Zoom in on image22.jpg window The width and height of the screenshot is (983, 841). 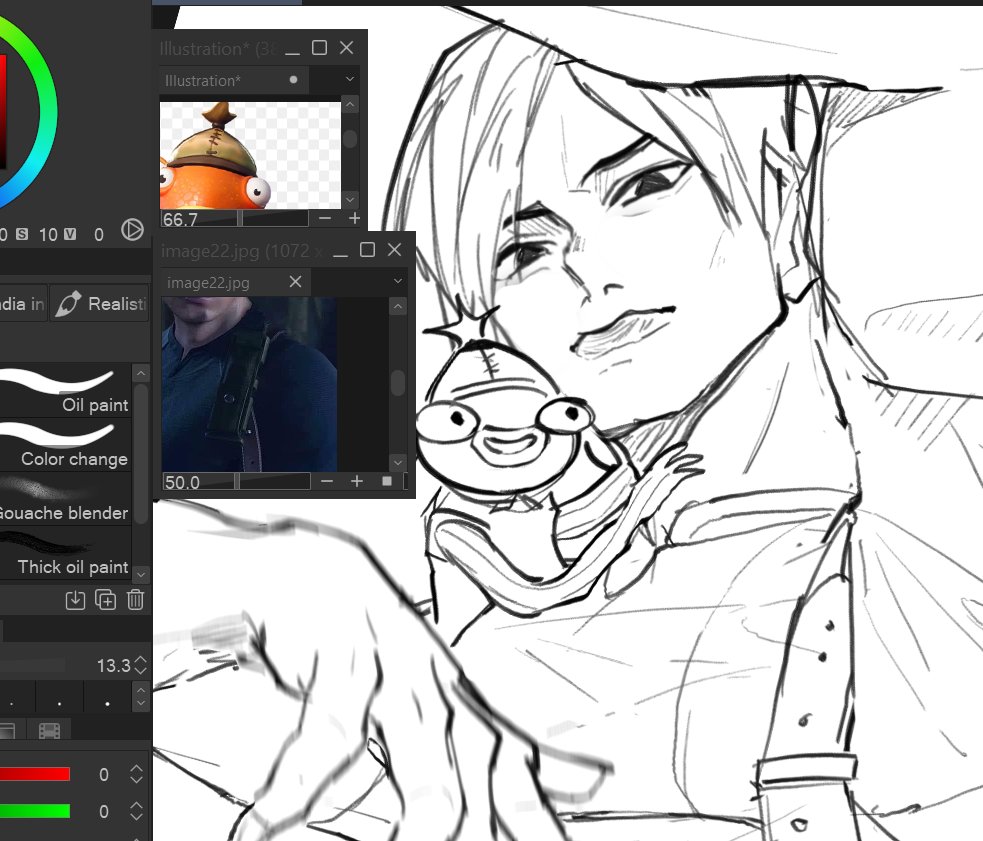tap(357, 481)
